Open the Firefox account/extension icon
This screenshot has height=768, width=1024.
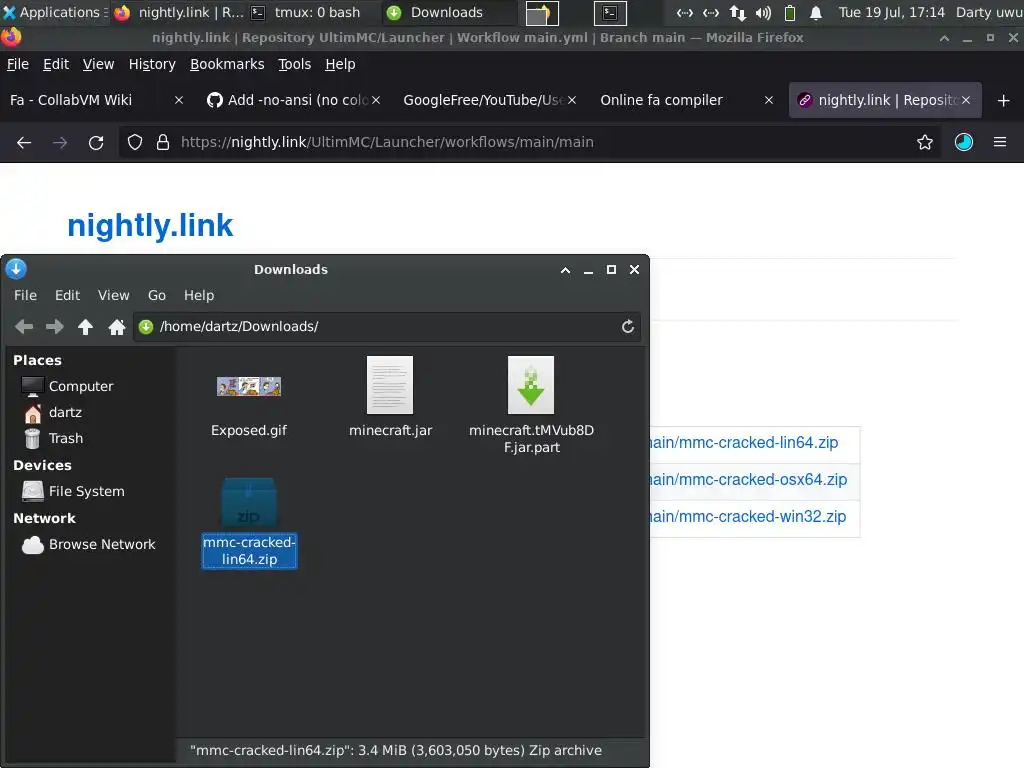point(964,142)
